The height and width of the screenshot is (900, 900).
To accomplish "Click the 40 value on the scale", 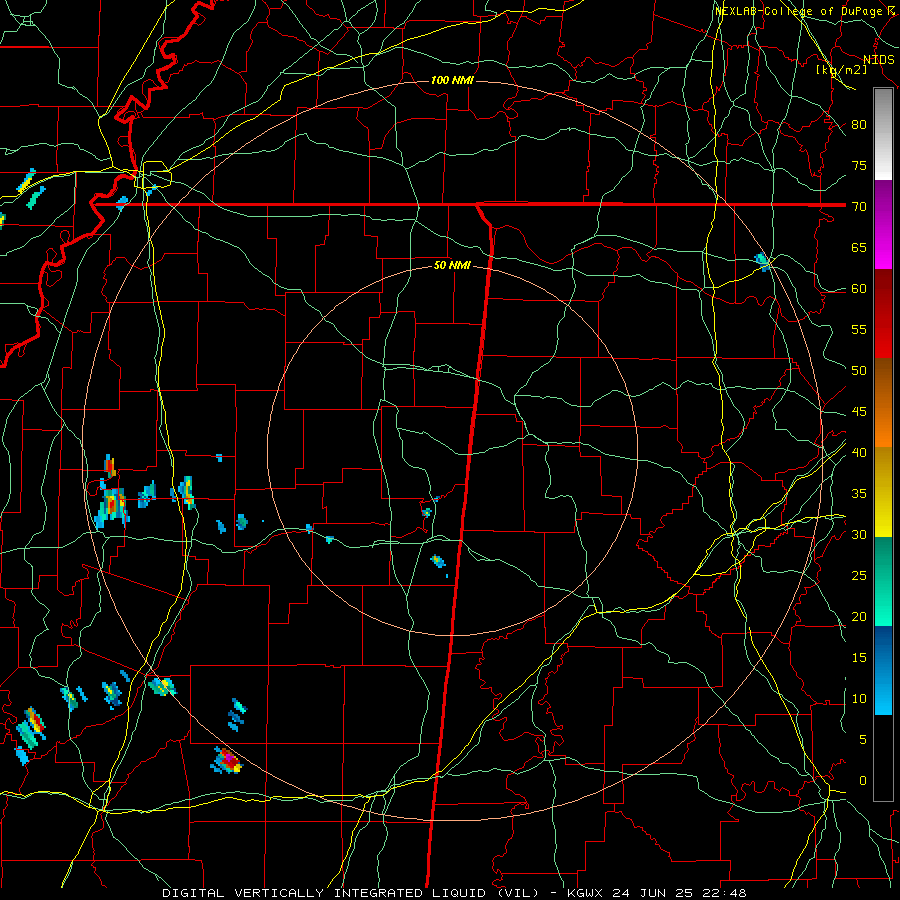I will pos(859,453).
